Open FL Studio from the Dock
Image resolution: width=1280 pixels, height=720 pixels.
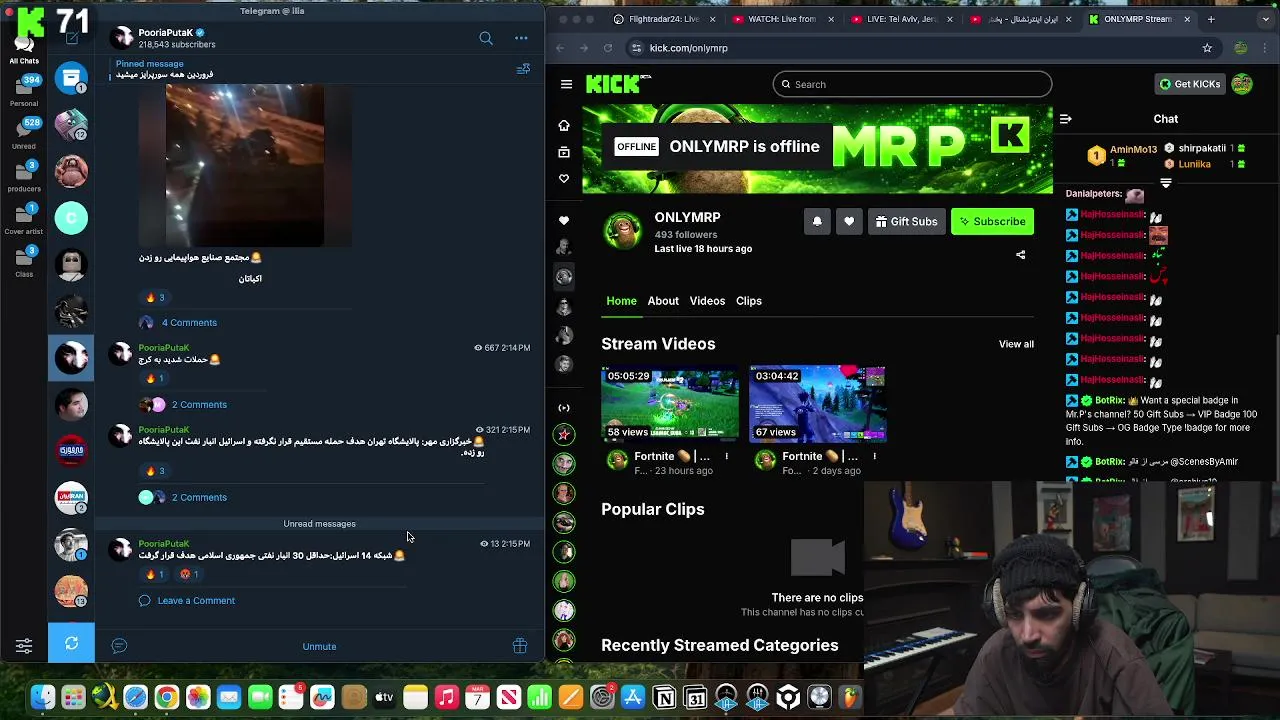[x=850, y=698]
